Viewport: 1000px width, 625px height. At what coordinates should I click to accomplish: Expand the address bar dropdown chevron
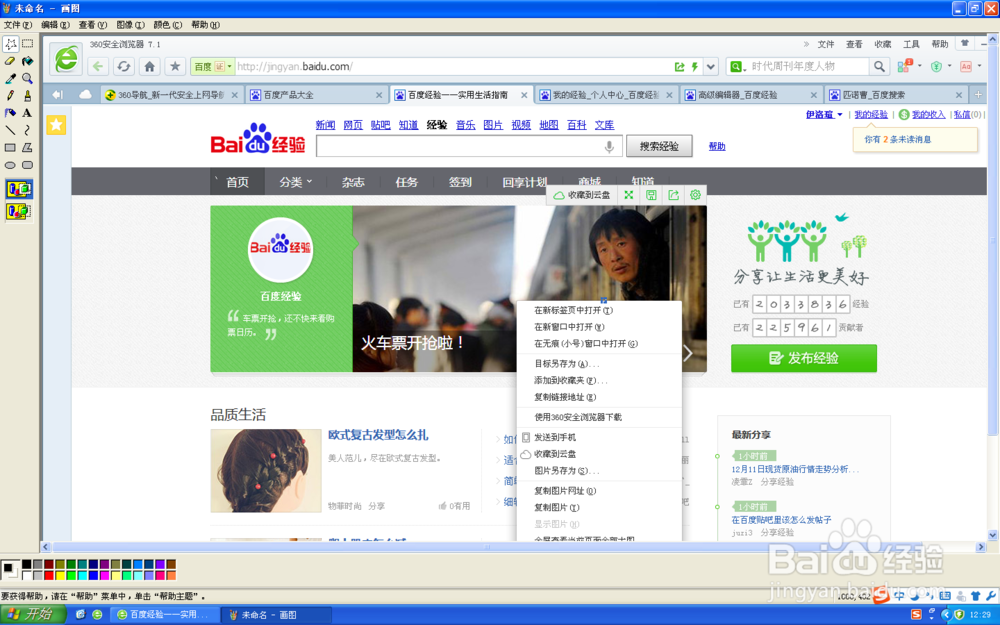pyautogui.click(x=710, y=66)
